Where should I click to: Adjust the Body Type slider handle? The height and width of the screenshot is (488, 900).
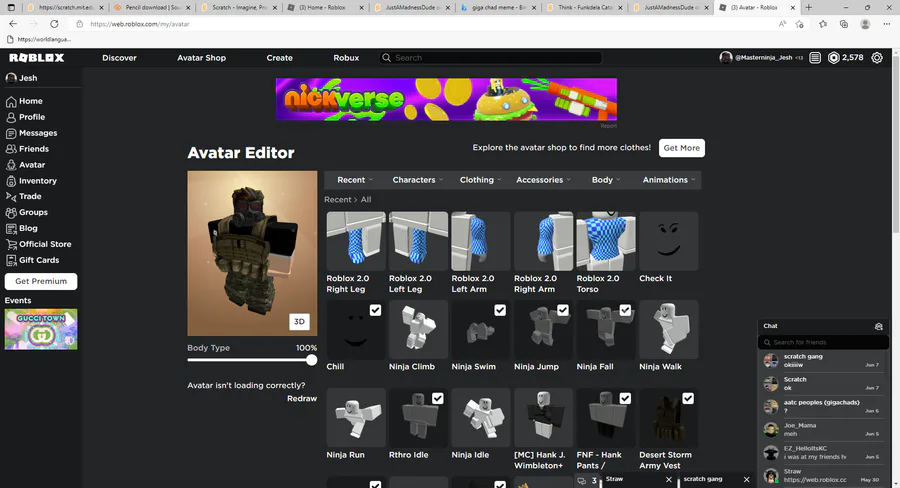pyautogui.click(x=311, y=360)
